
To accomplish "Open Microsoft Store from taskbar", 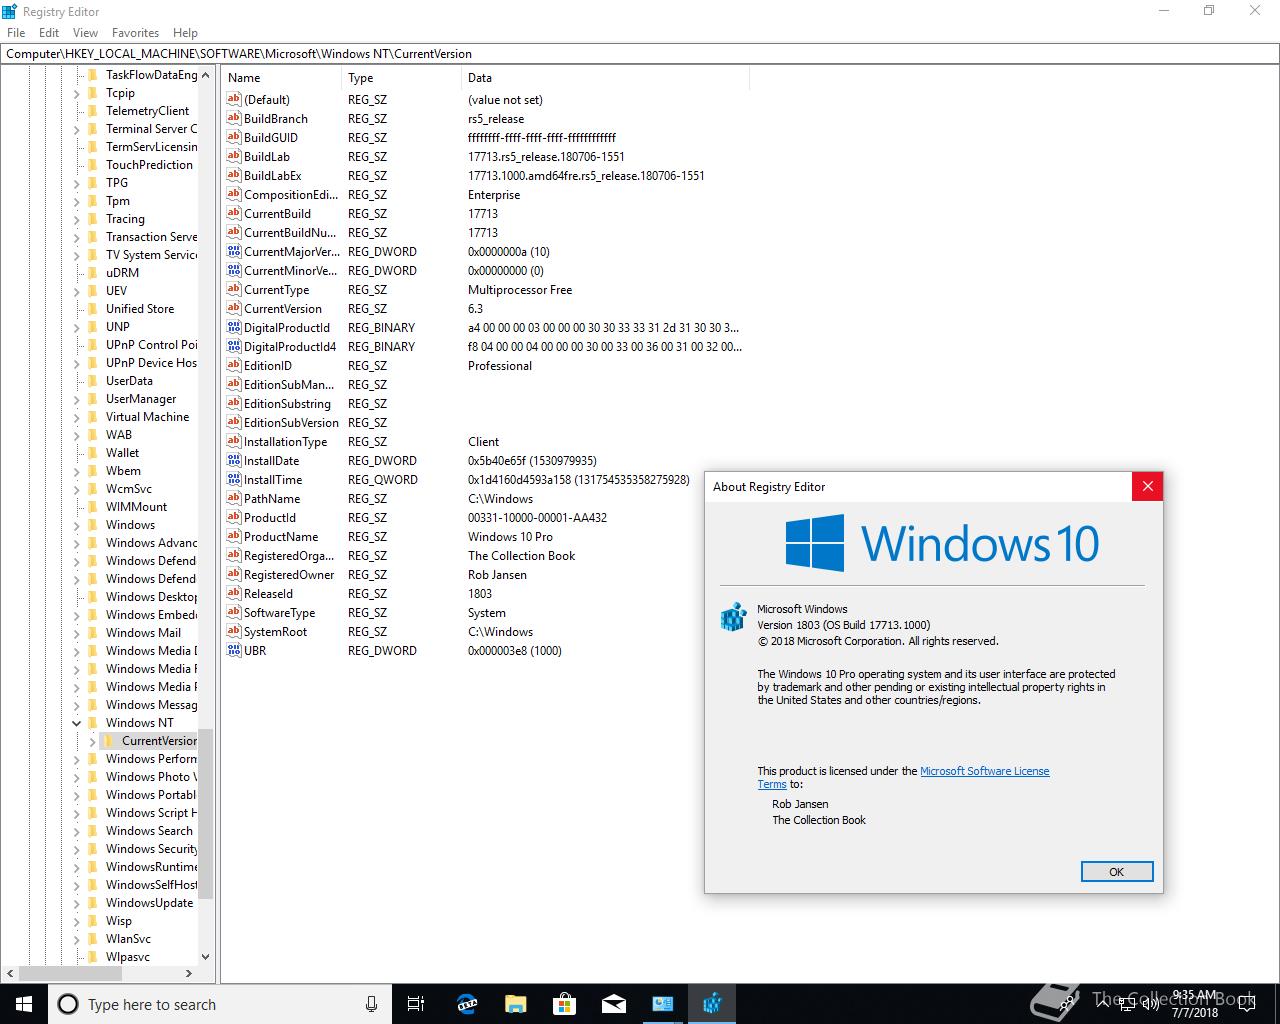I will pos(564,1004).
